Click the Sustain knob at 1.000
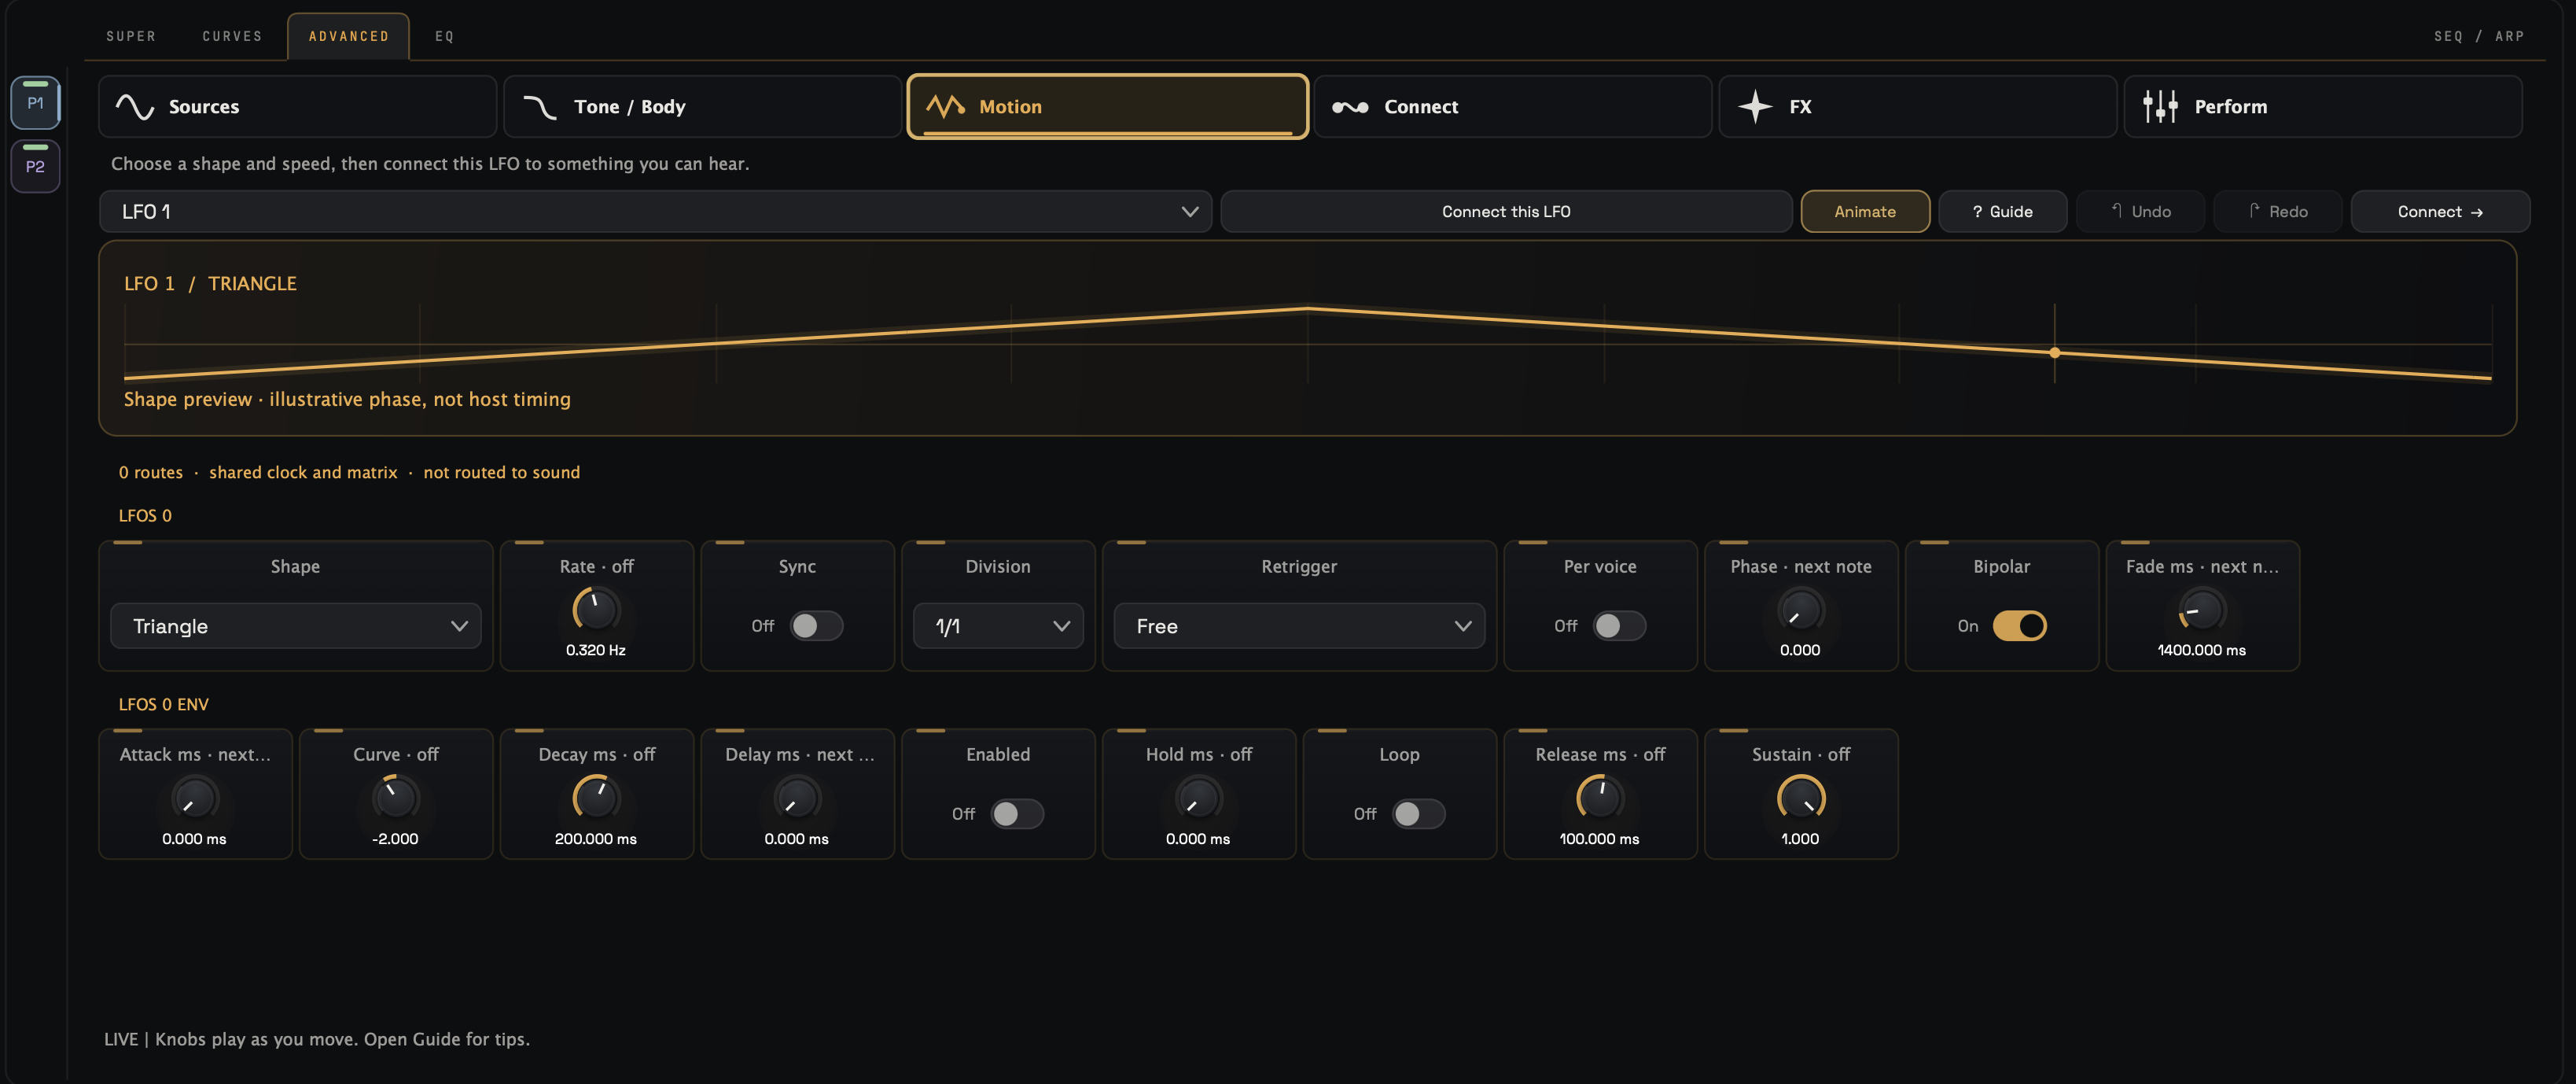This screenshot has height=1084, width=2576. pyautogui.click(x=1800, y=798)
